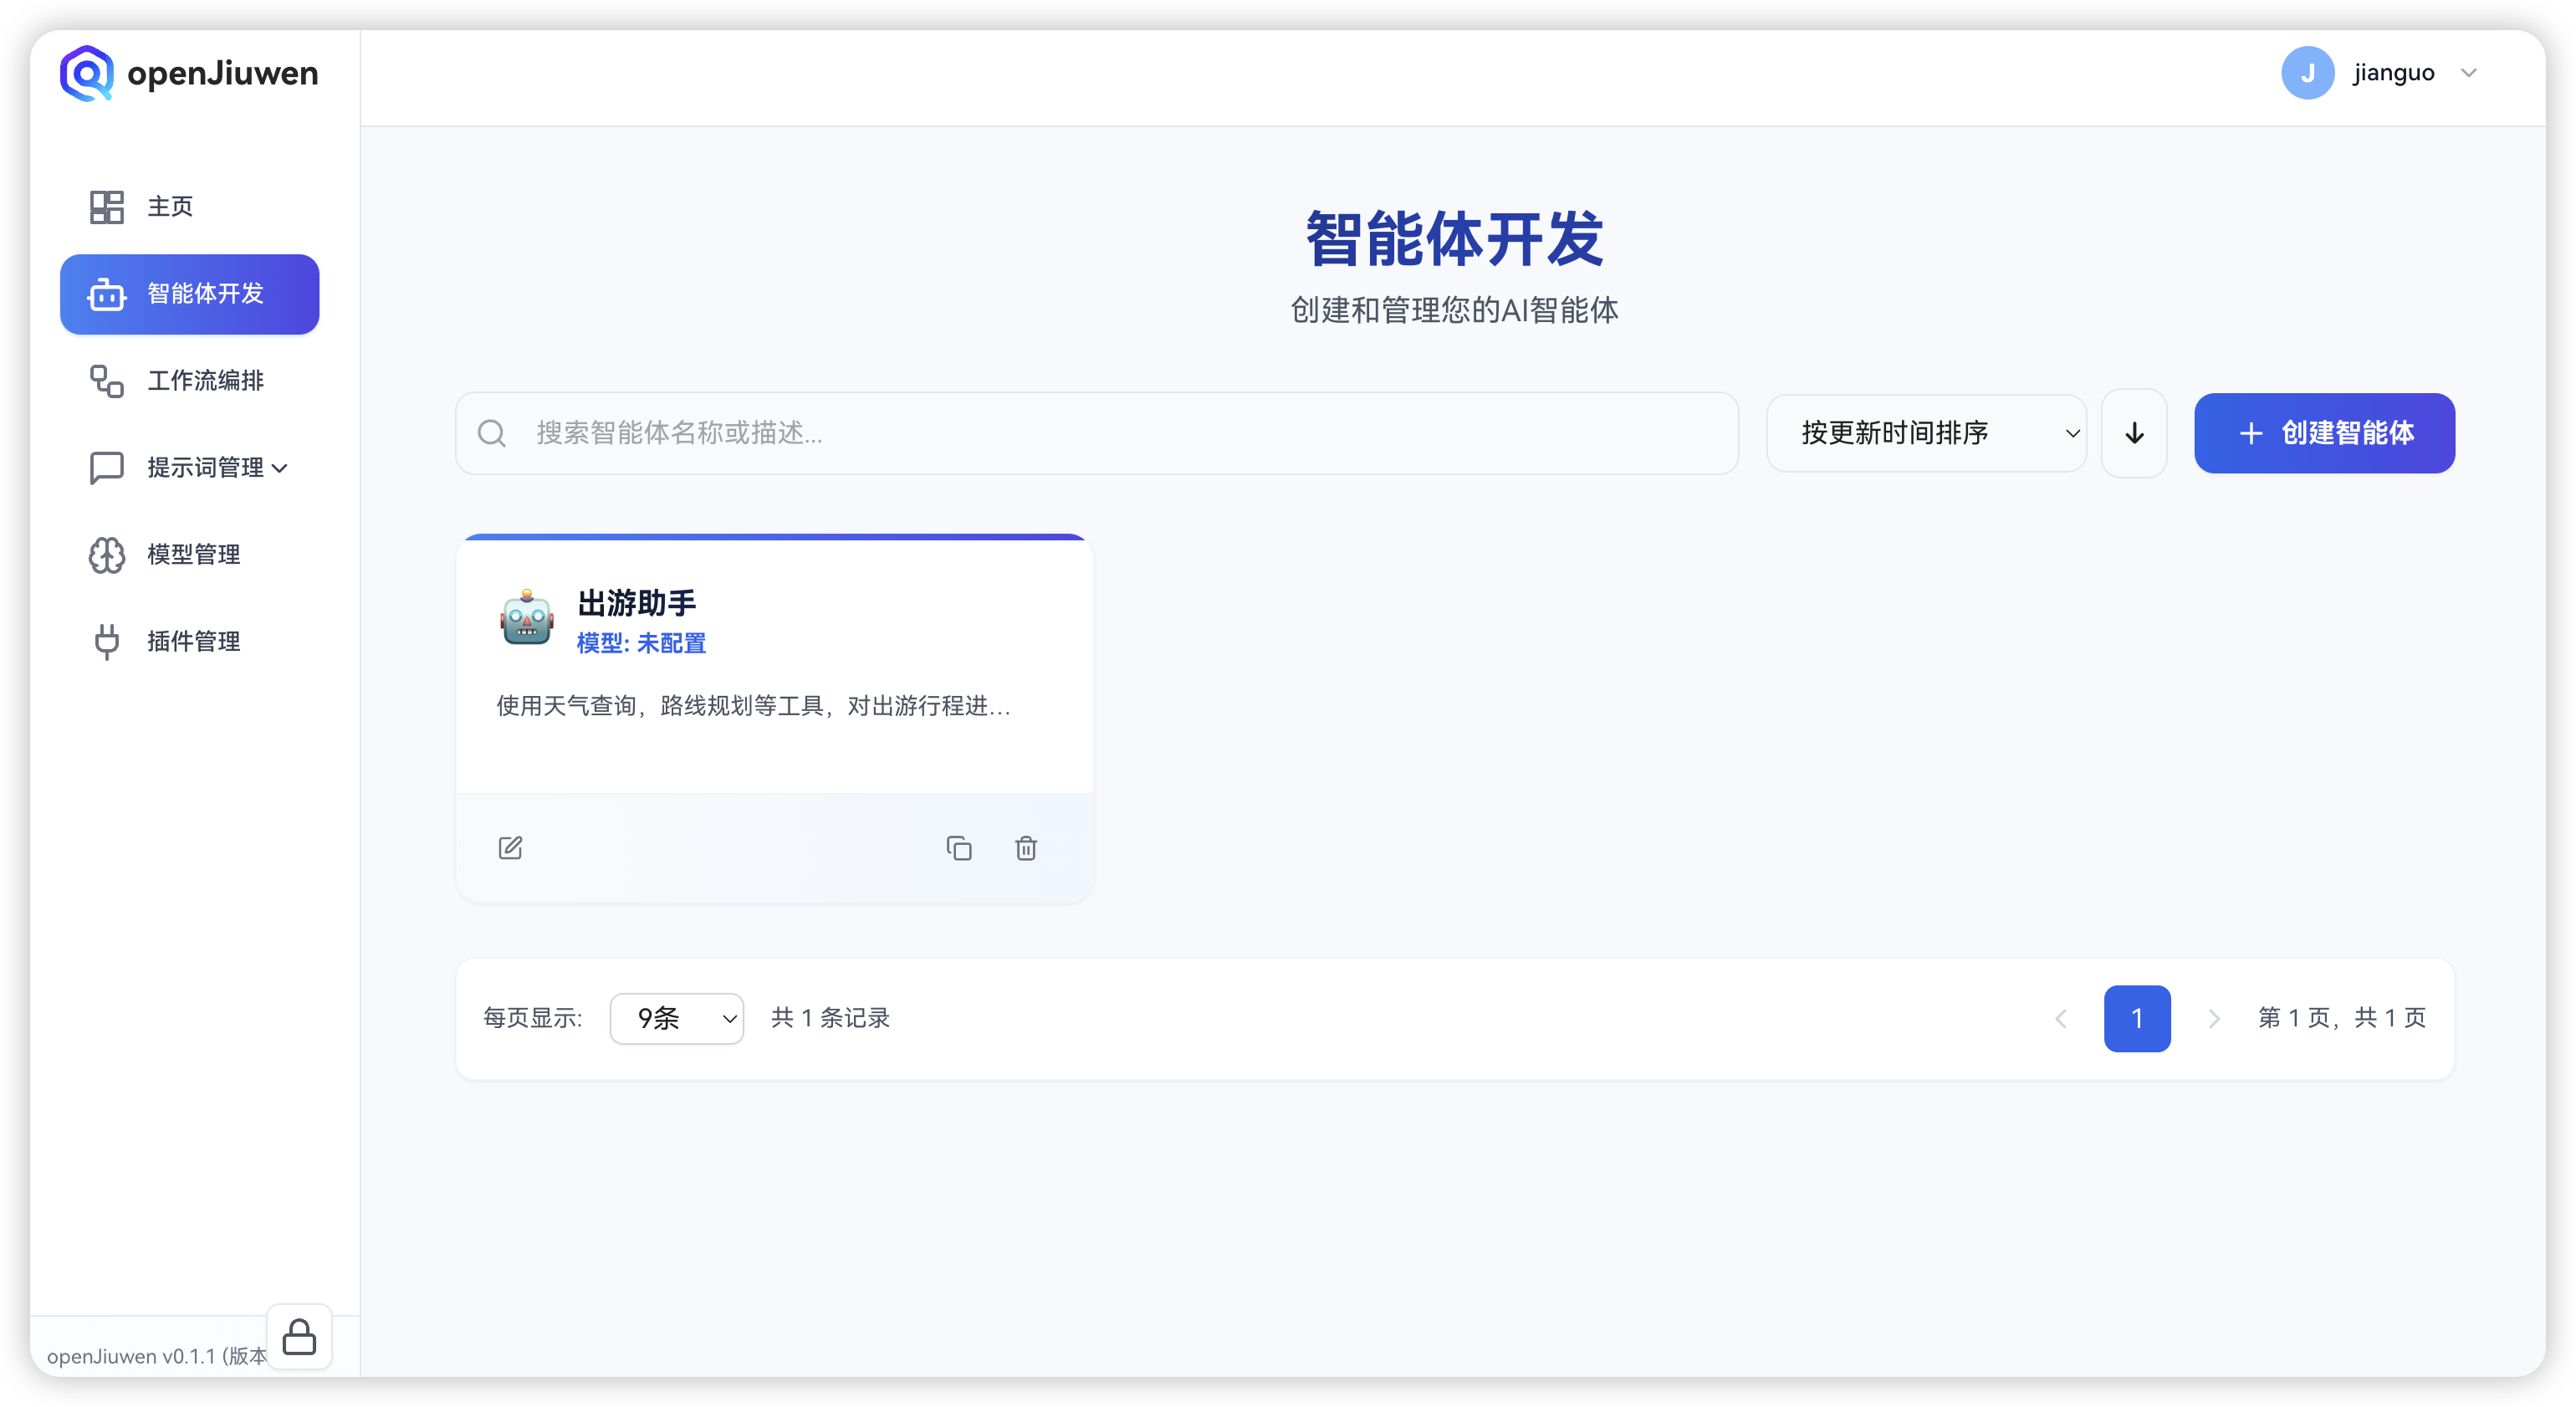Click the edit icon on 出游助手 card

coord(510,848)
